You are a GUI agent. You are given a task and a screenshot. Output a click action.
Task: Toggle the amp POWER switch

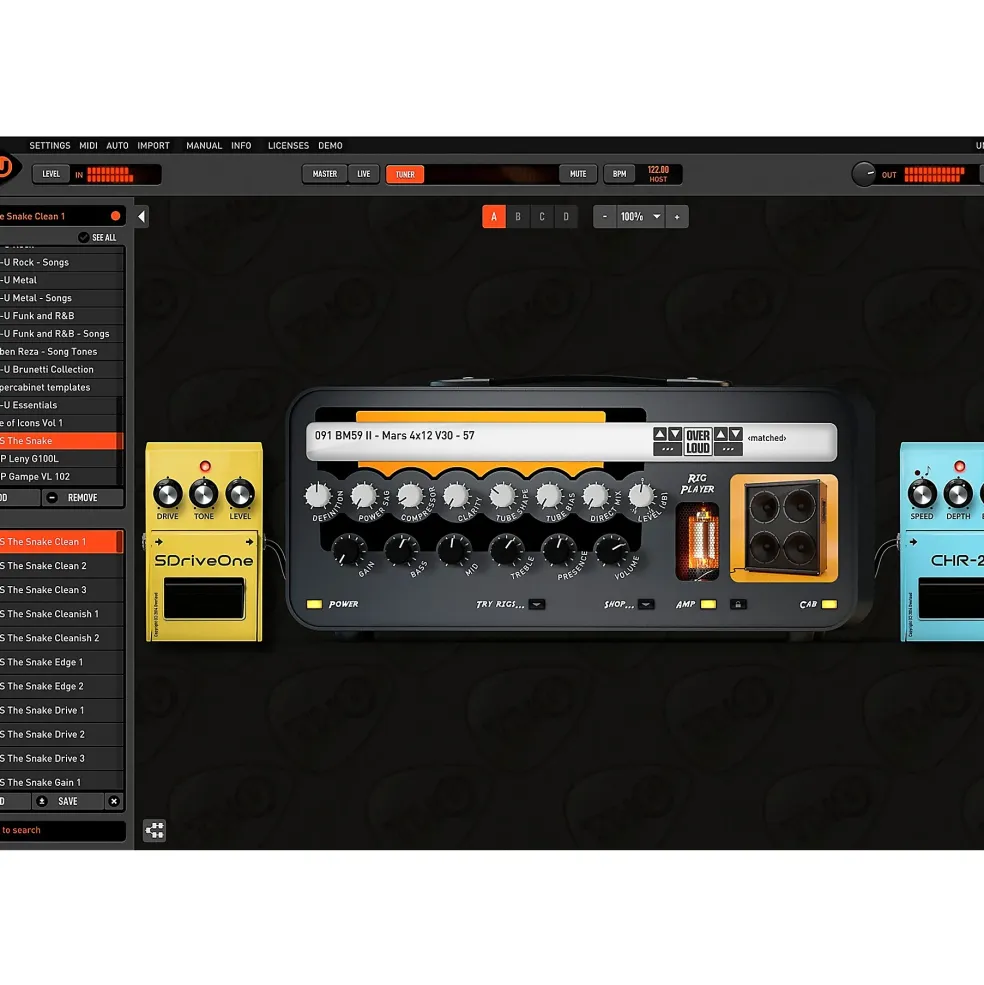coord(314,604)
